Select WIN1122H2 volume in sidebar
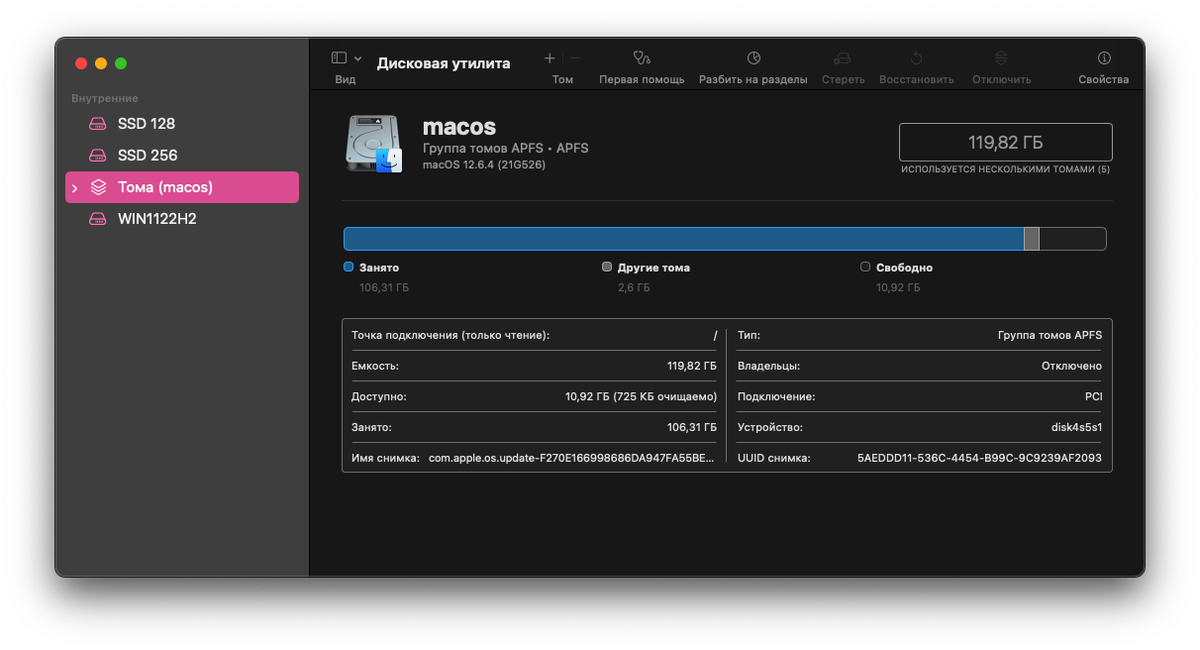Screen dimensions: 1200x650 [182, 218]
